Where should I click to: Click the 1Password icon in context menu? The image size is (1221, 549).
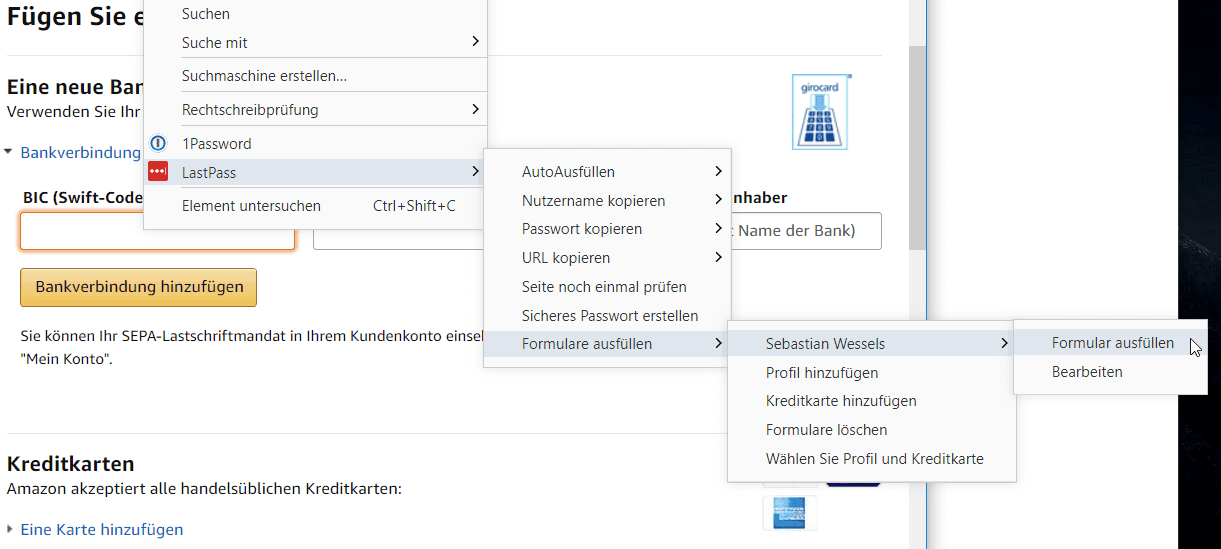[157, 143]
